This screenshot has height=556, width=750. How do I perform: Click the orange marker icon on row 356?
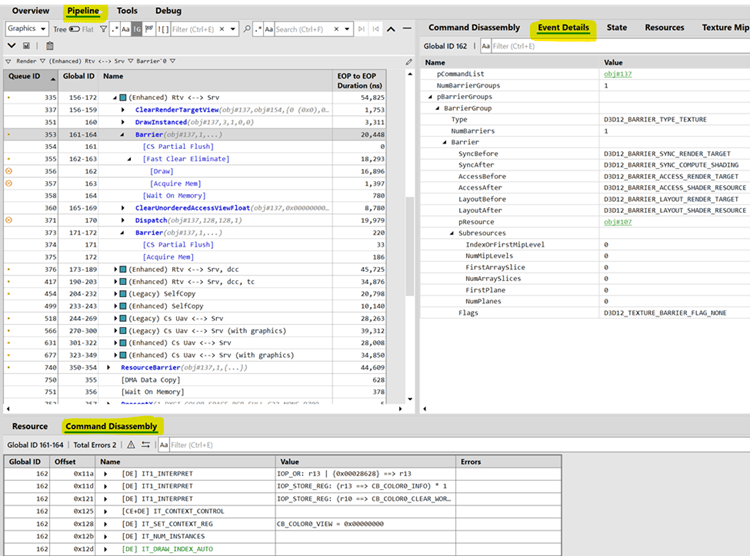point(9,171)
